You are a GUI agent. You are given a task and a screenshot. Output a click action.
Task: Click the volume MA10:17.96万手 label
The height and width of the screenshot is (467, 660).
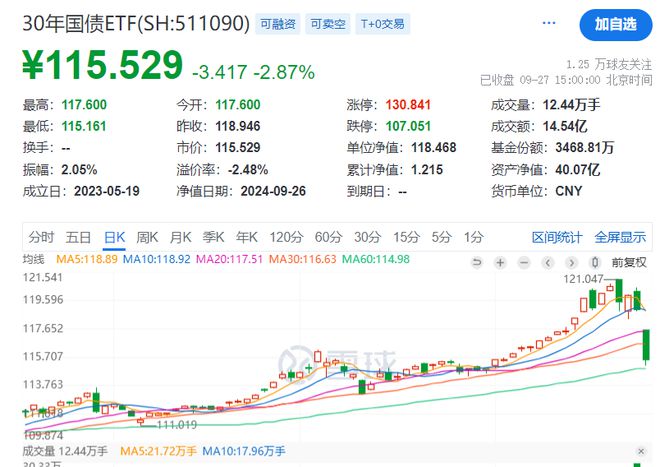coord(244,451)
